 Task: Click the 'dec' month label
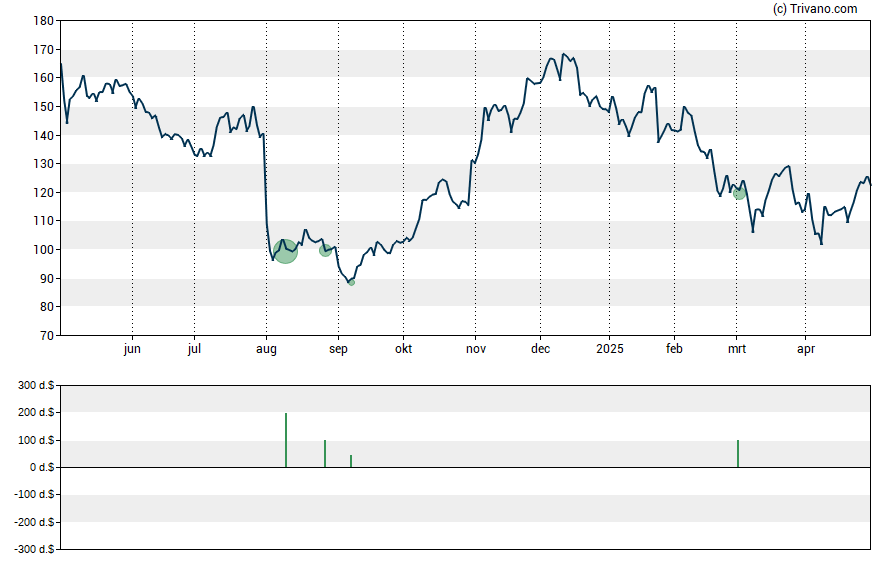[x=540, y=349]
